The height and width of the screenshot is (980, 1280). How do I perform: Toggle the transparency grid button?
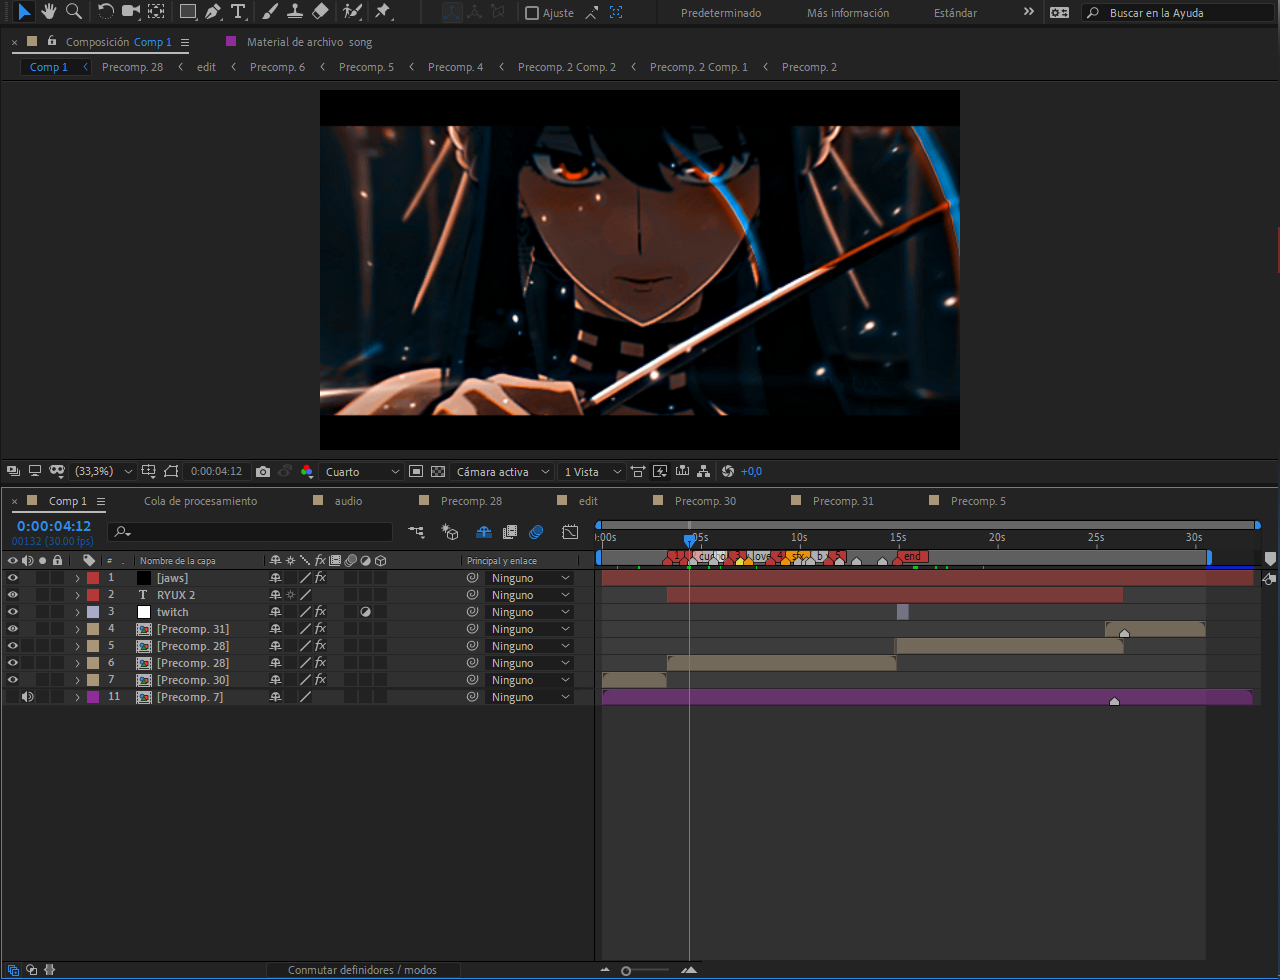point(437,471)
